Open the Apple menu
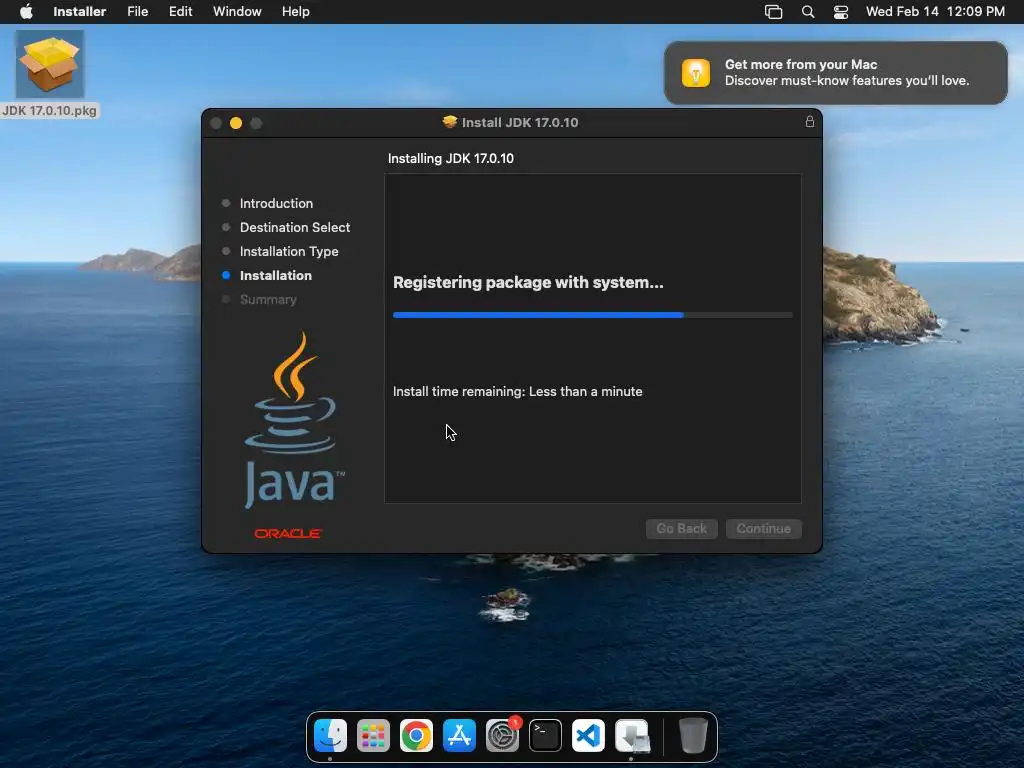Screen dimensions: 1024x768 (26, 12)
